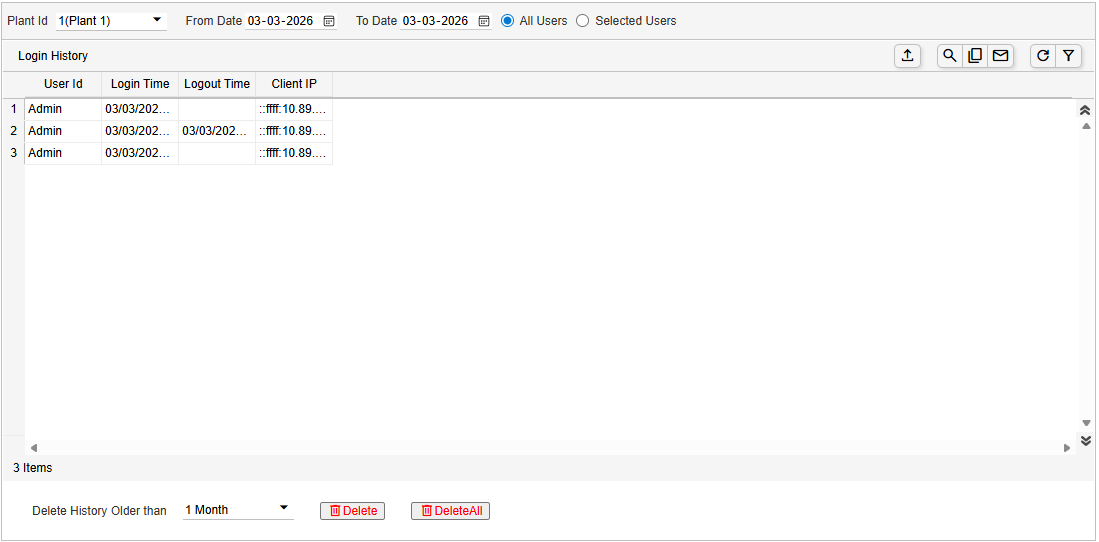The image size is (1099, 542).
Task: Refresh the login history list
Action: pyautogui.click(x=1043, y=56)
